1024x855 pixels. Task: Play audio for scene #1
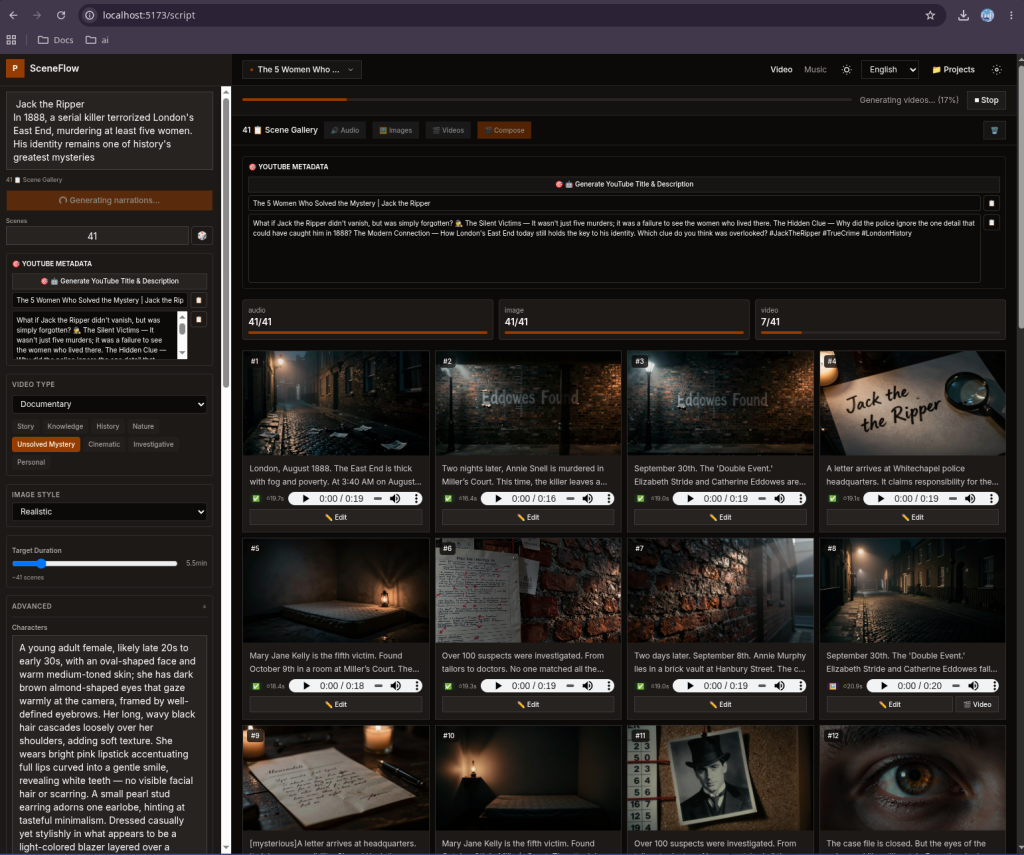pyautogui.click(x=306, y=498)
